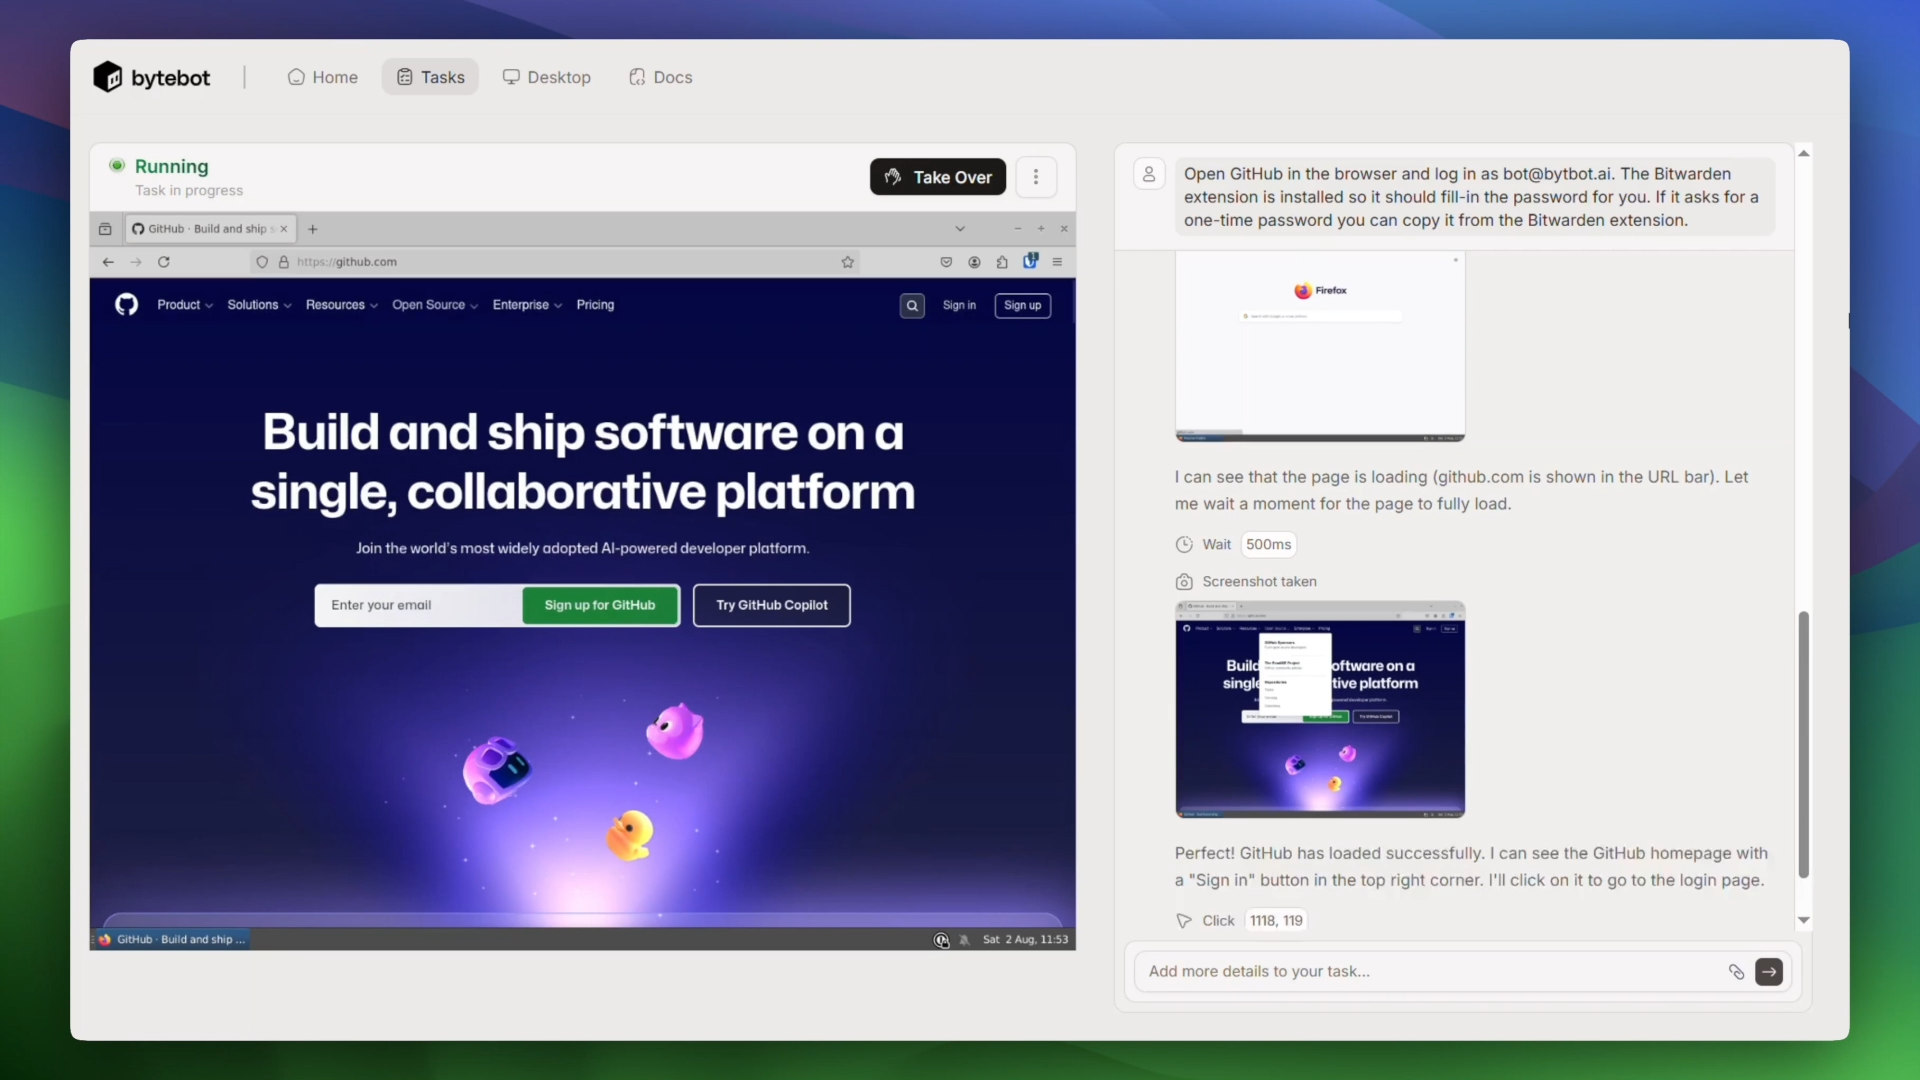Open the Bitwarden extension icon
The height and width of the screenshot is (1080, 1920).
(1031, 261)
